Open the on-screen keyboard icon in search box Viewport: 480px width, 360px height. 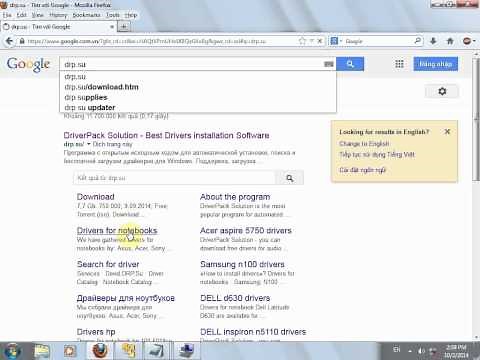pyautogui.click(x=329, y=64)
